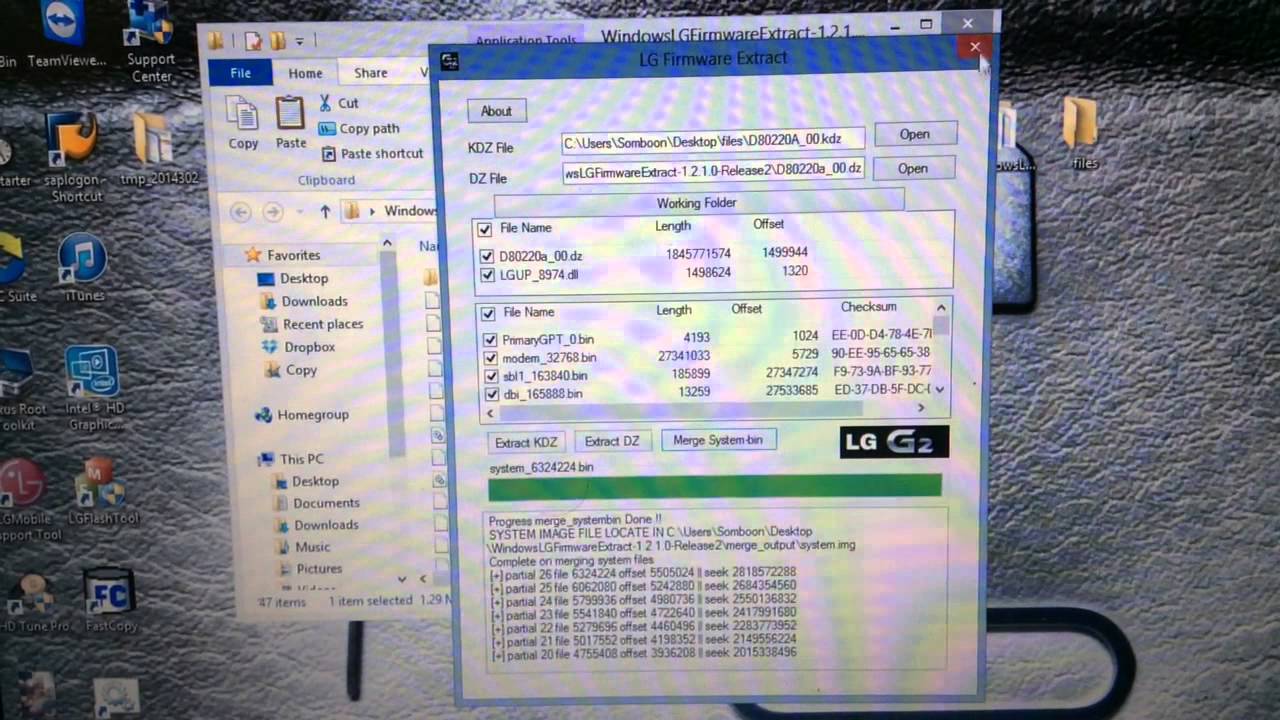1280x720 pixels.
Task: Select the TeamViewer desktop shortcut
Action: (65, 24)
